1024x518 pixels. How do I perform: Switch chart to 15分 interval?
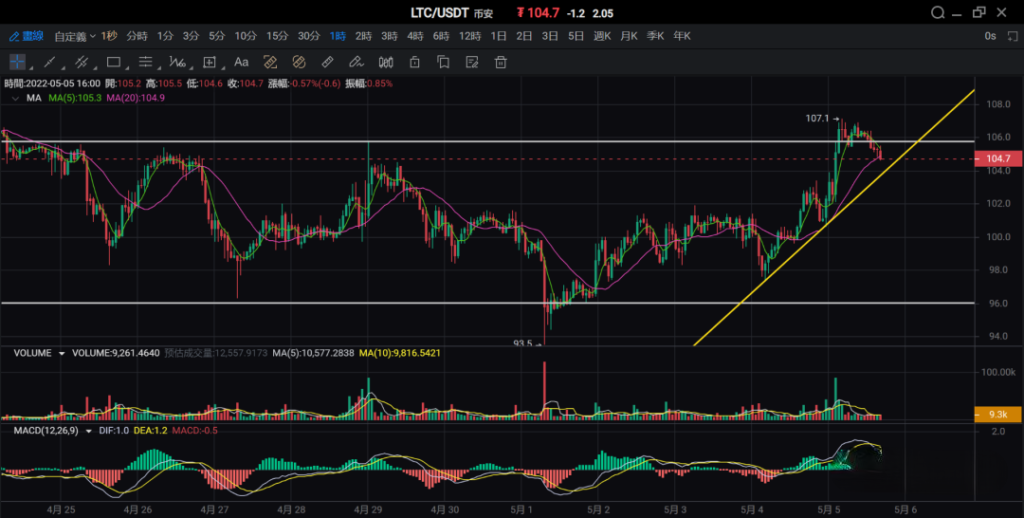(x=277, y=36)
